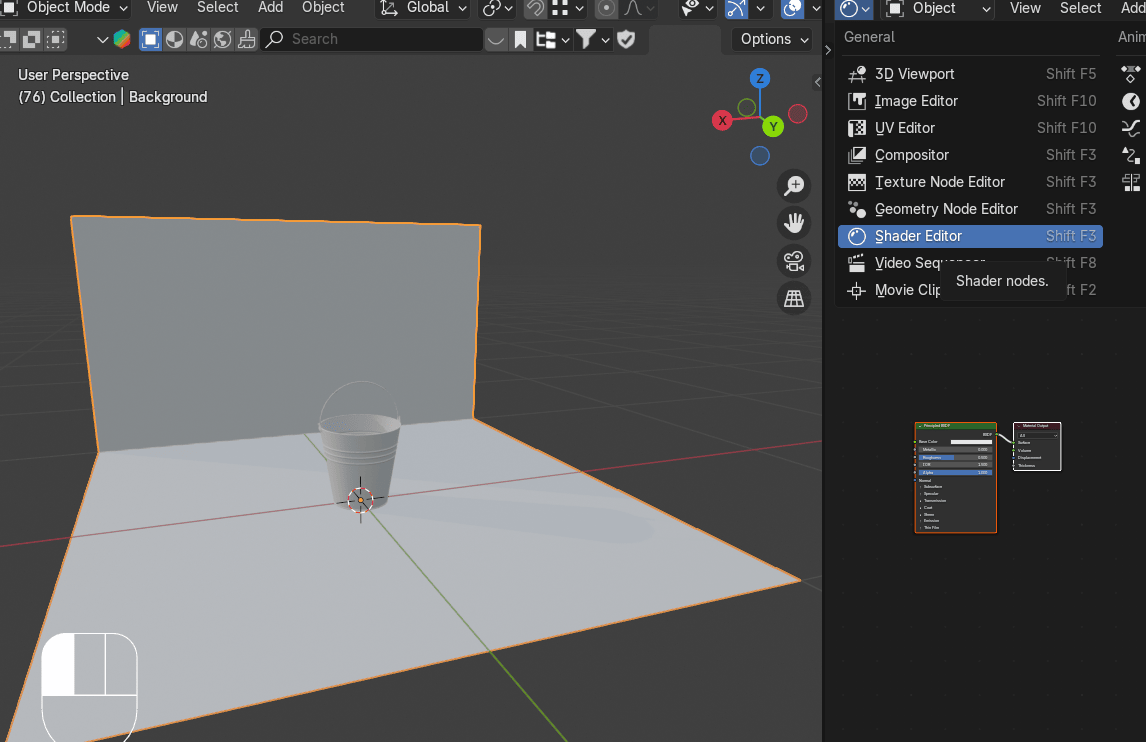Click the zoom magnifier viewport gizmo
Screen dimensions: 1146x742
tap(794, 185)
